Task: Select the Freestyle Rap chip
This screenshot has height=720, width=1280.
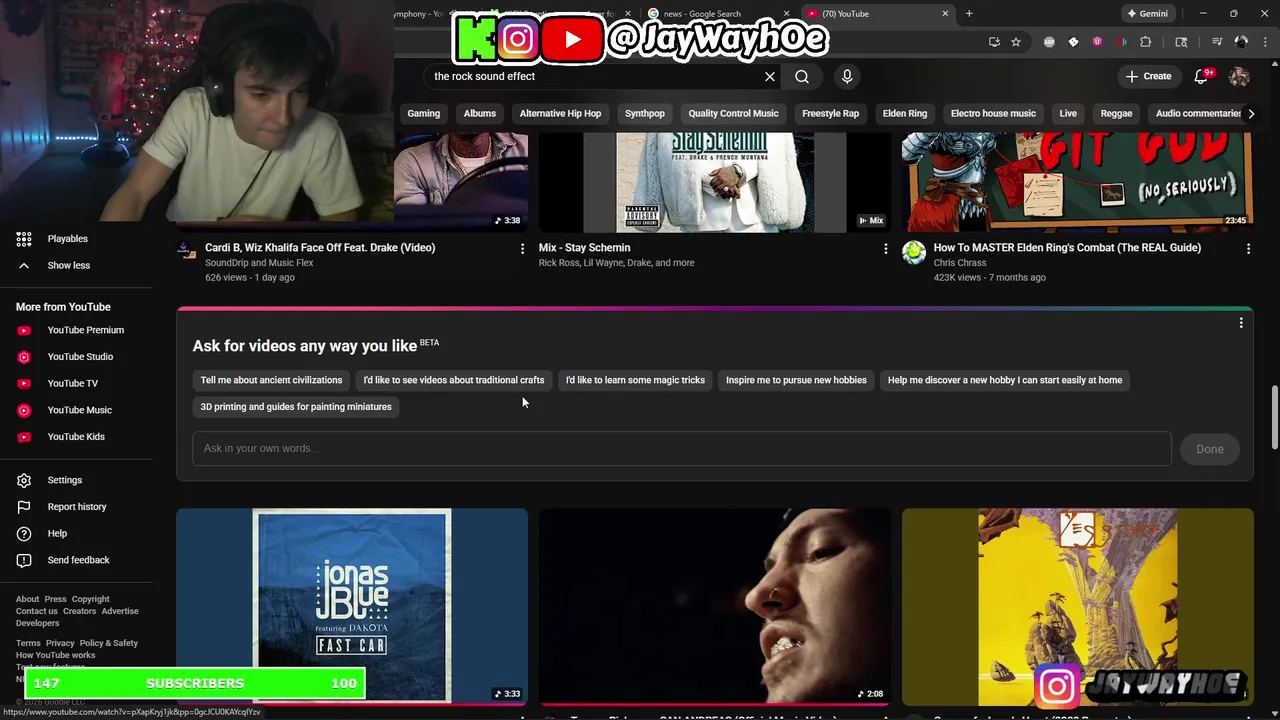Action: click(x=830, y=113)
